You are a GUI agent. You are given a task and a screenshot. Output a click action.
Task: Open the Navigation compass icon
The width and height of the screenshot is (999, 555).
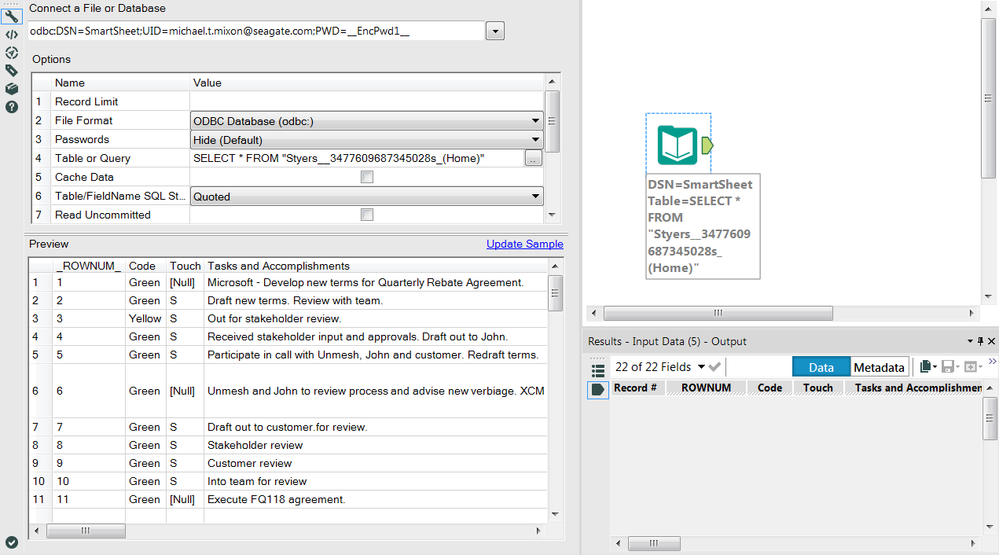coord(11,52)
